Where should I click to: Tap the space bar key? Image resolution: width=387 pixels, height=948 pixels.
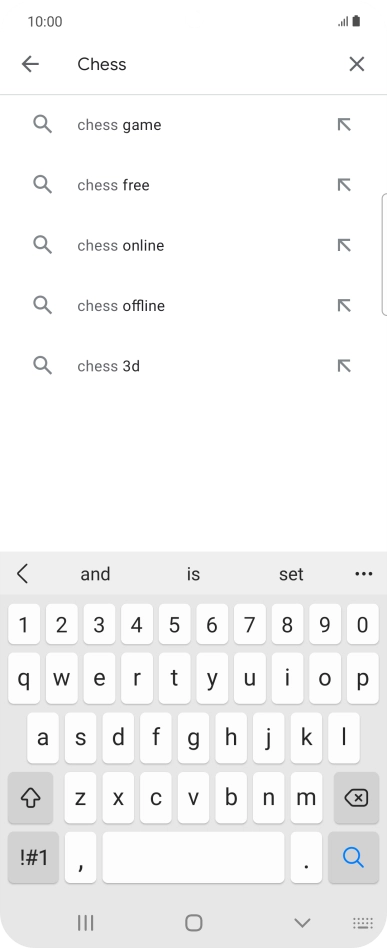[194, 857]
